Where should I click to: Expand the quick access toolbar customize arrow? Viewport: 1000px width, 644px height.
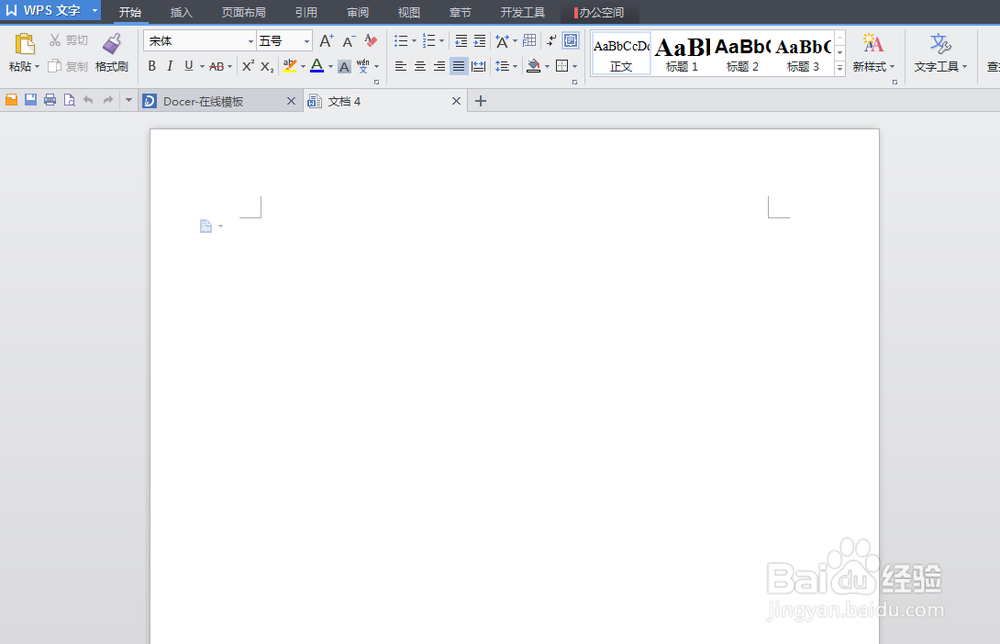[x=128, y=99]
